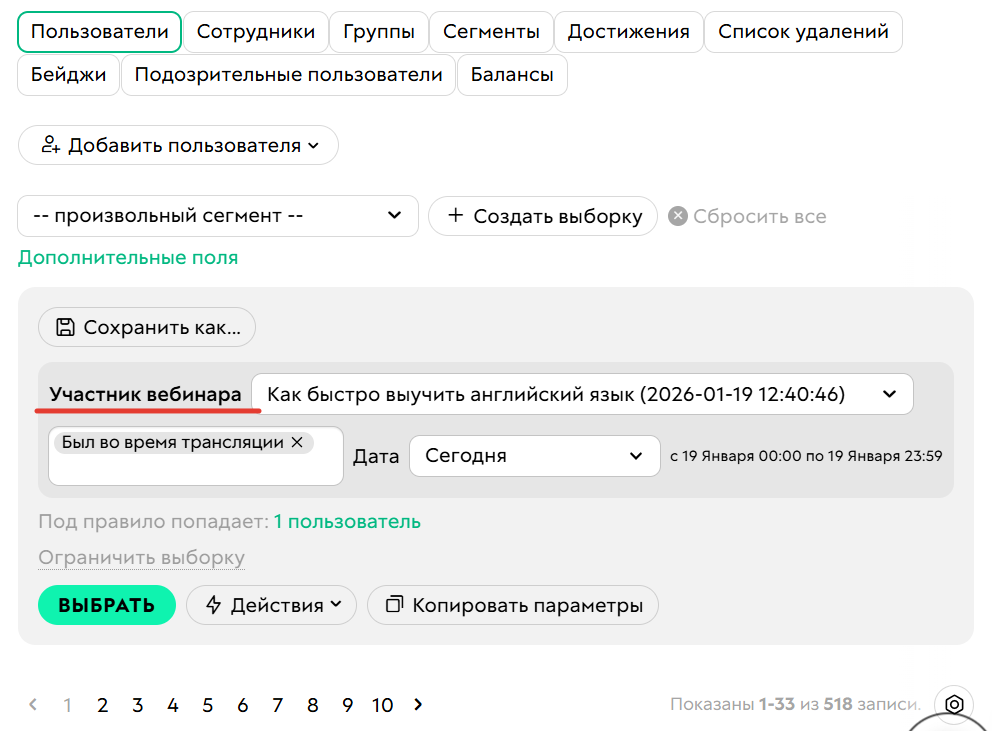Open the webinar selection dropdown
The image size is (992, 731).
click(x=888, y=393)
